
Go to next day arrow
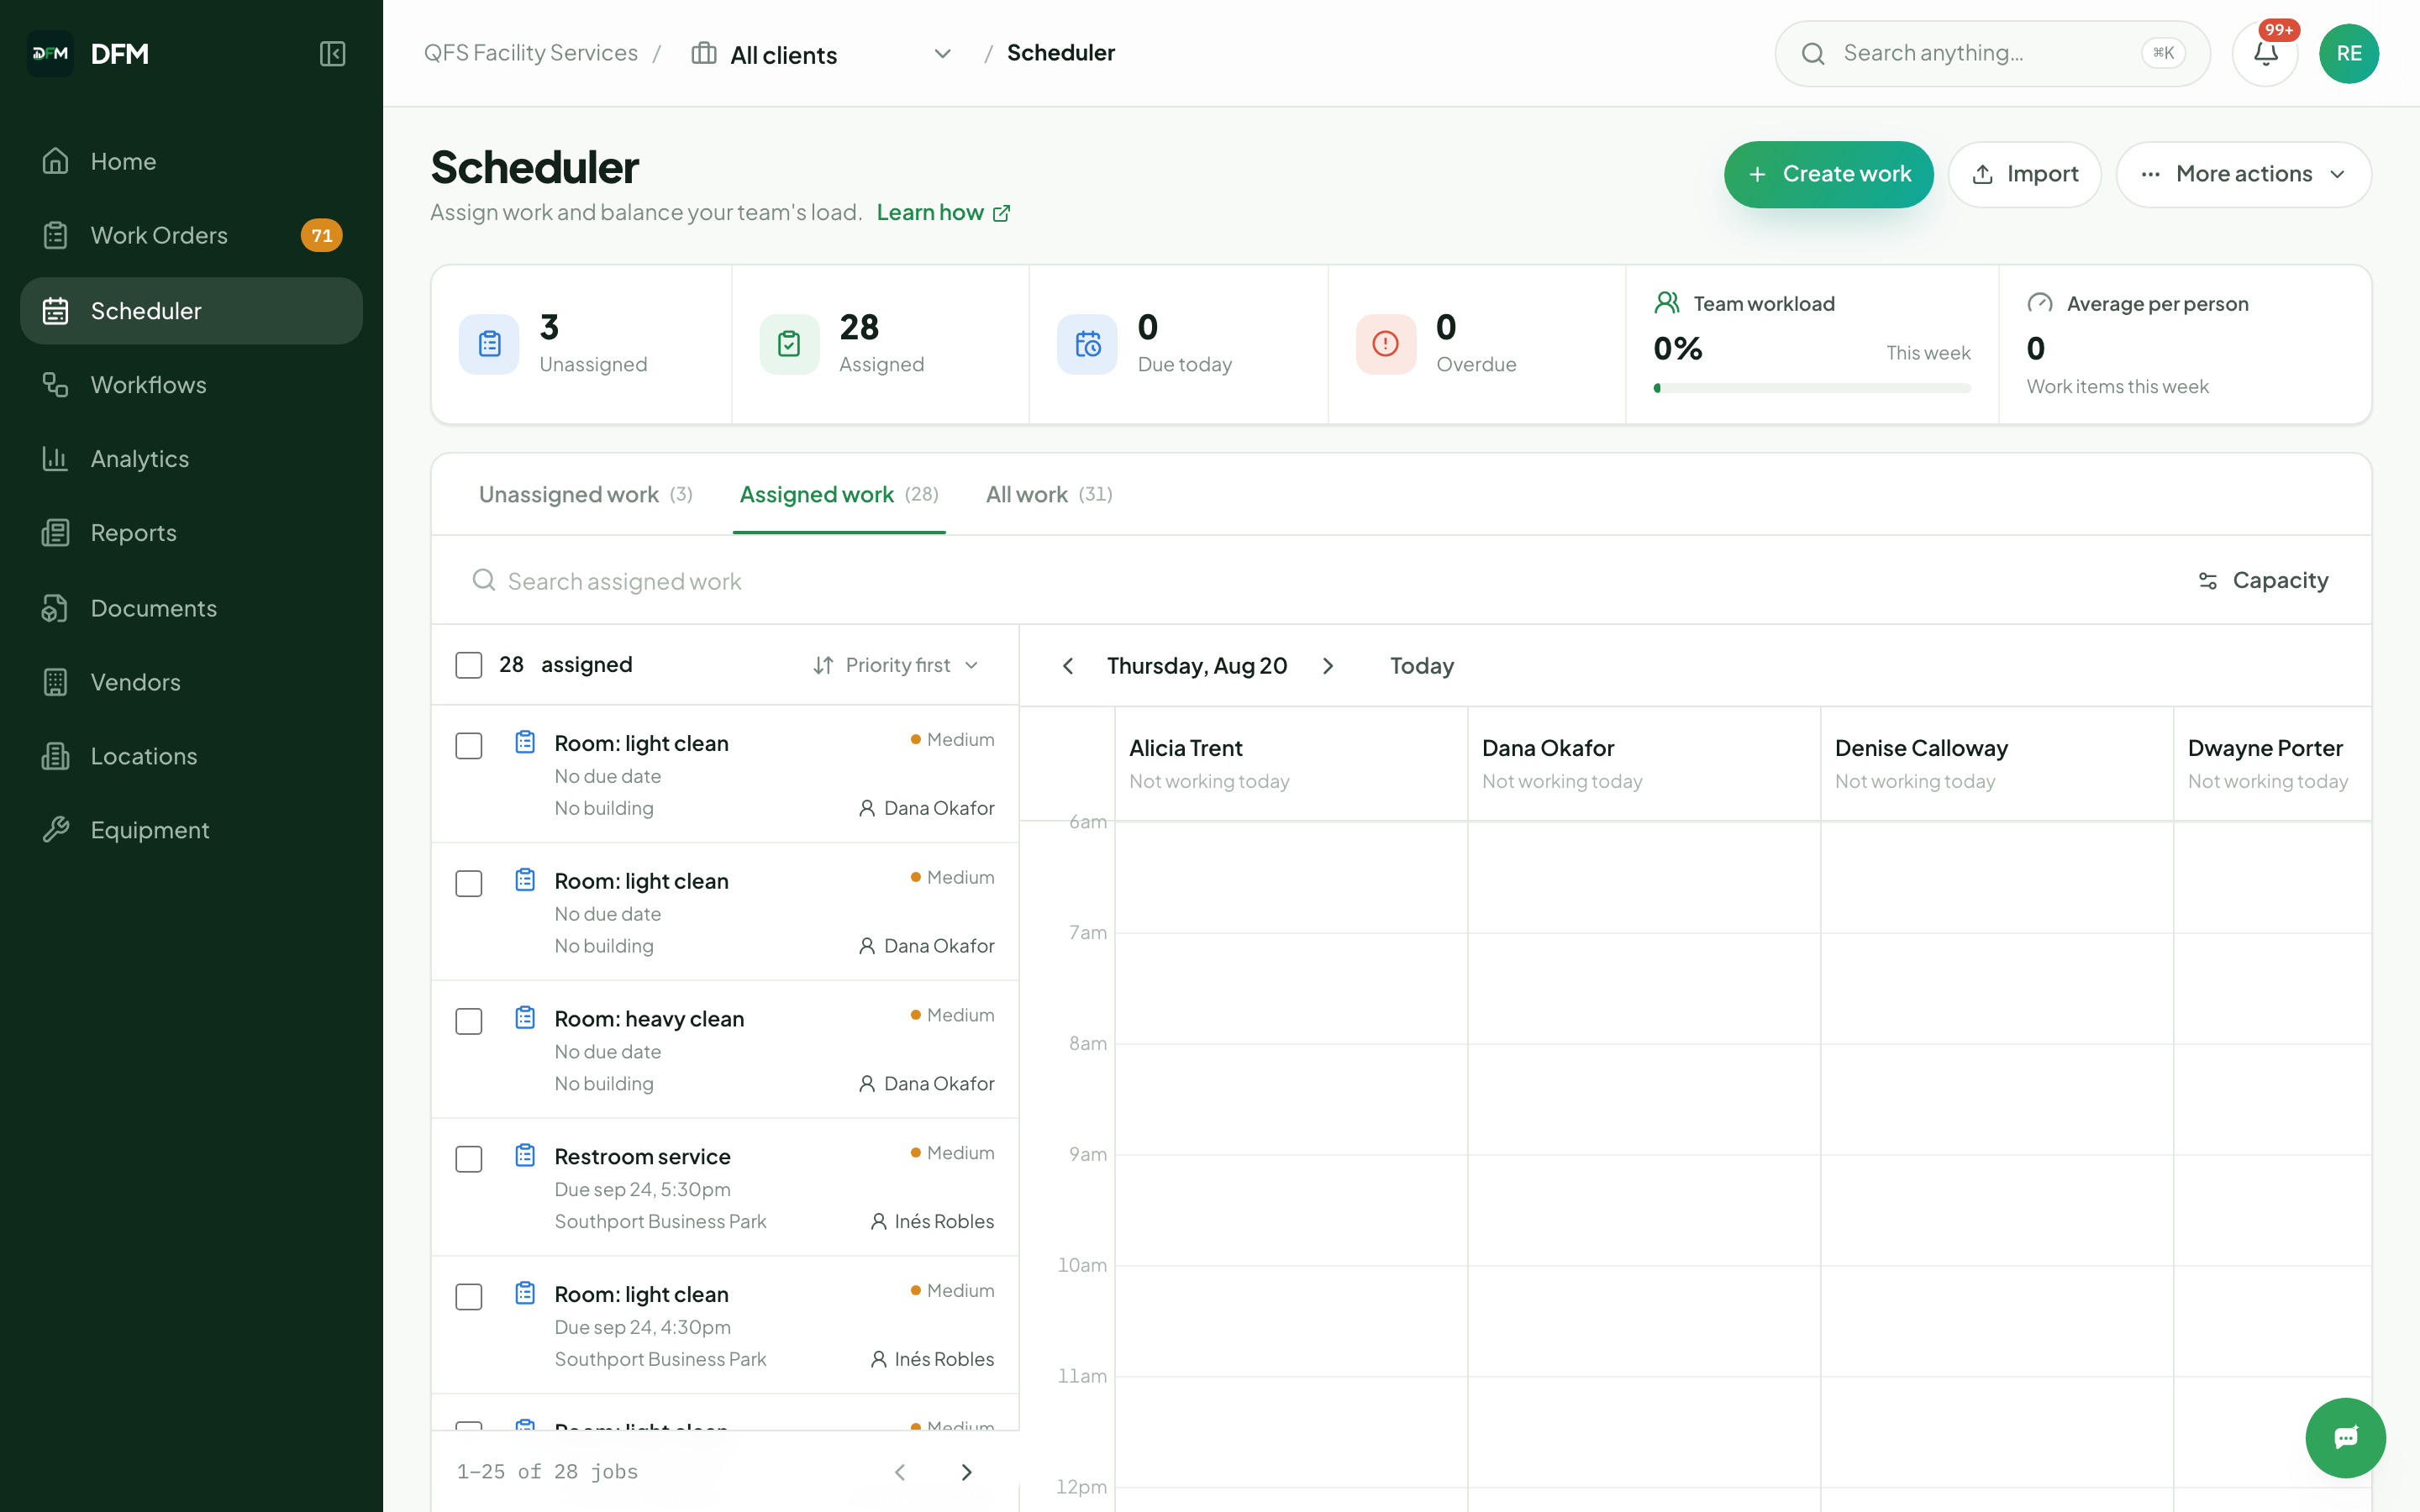(x=1328, y=666)
